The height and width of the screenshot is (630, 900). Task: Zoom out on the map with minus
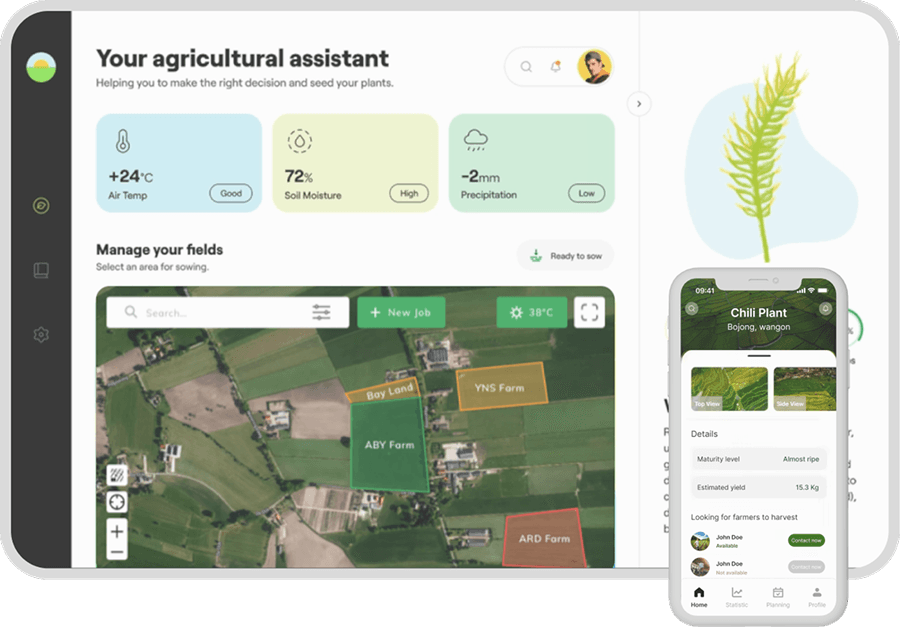coord(117,552)
